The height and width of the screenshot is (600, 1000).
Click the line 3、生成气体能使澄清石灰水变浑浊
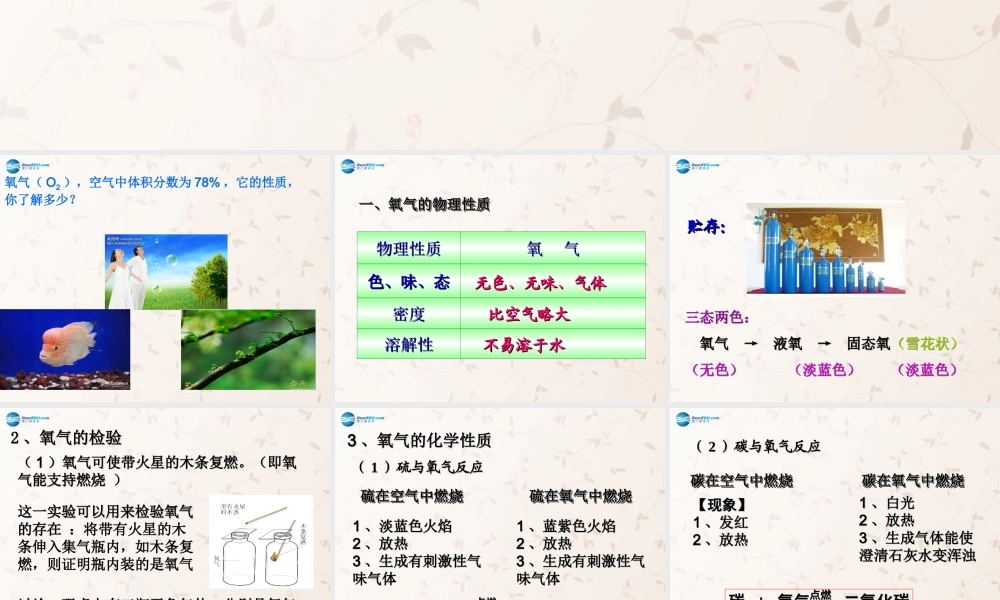coord(917,546)
